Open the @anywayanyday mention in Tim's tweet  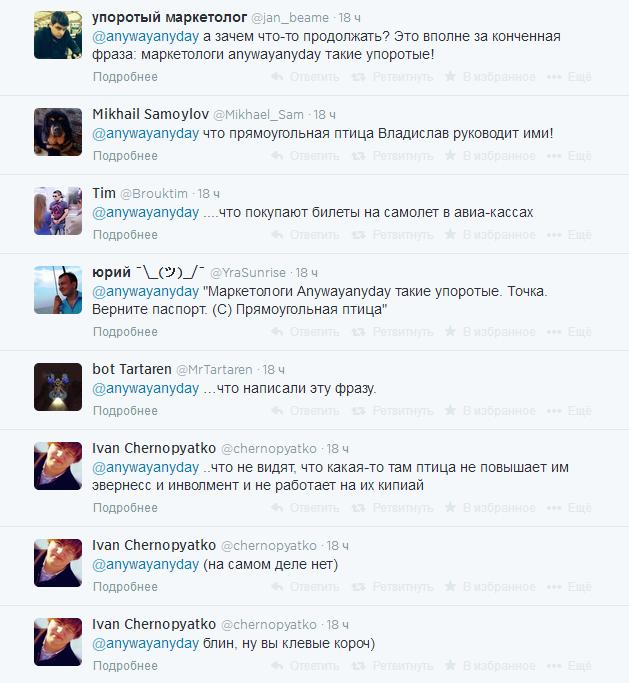[x=145, y=213]
